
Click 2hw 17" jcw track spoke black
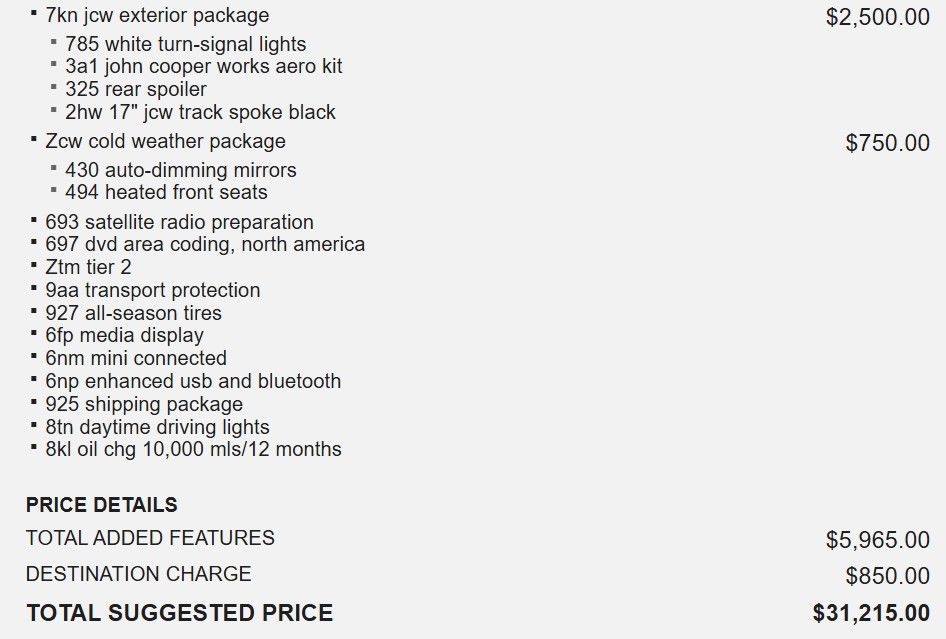(x=200, y=112)
